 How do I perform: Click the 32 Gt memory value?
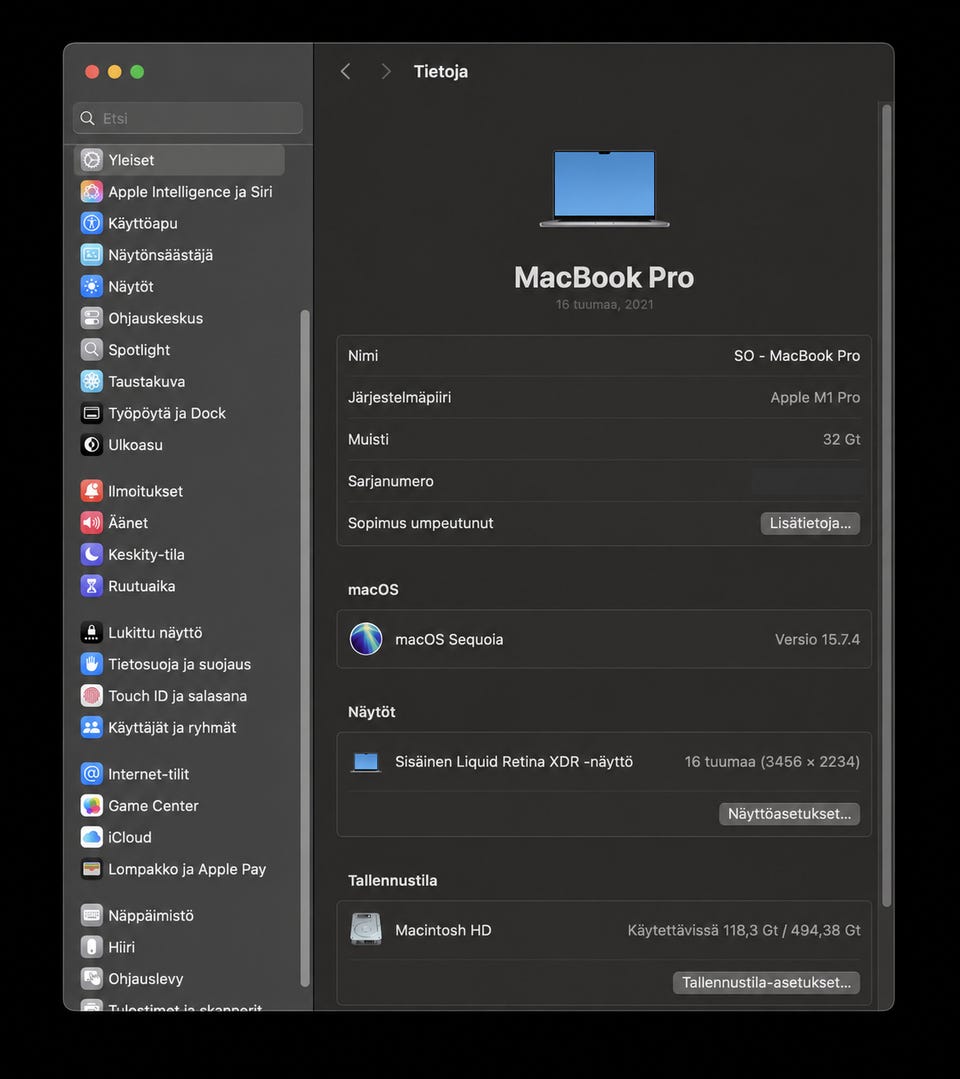tap(842, 439)
